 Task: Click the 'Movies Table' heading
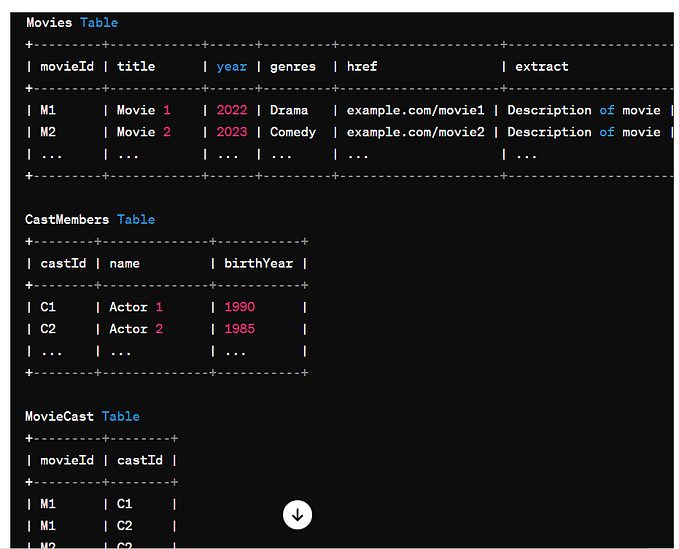pyautogui.click(x=72, y=23)
